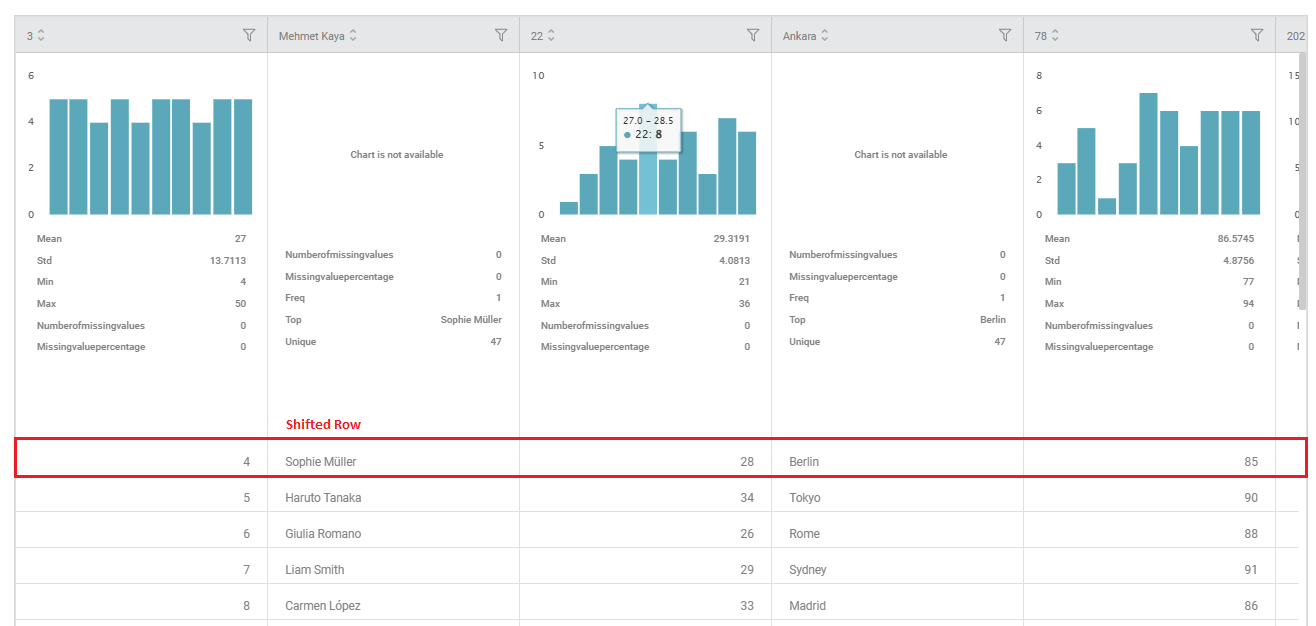Click the filter icon in Mehmet Kaya column
1316x626 pixels.
(x=501, y=35)
